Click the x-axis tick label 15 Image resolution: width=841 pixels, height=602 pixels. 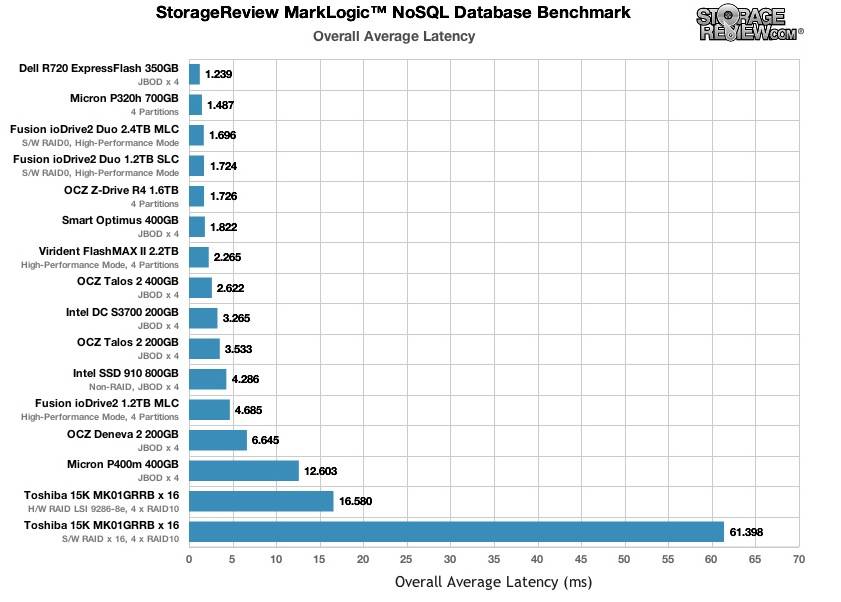pyautogui.click(x=320, y=559)
